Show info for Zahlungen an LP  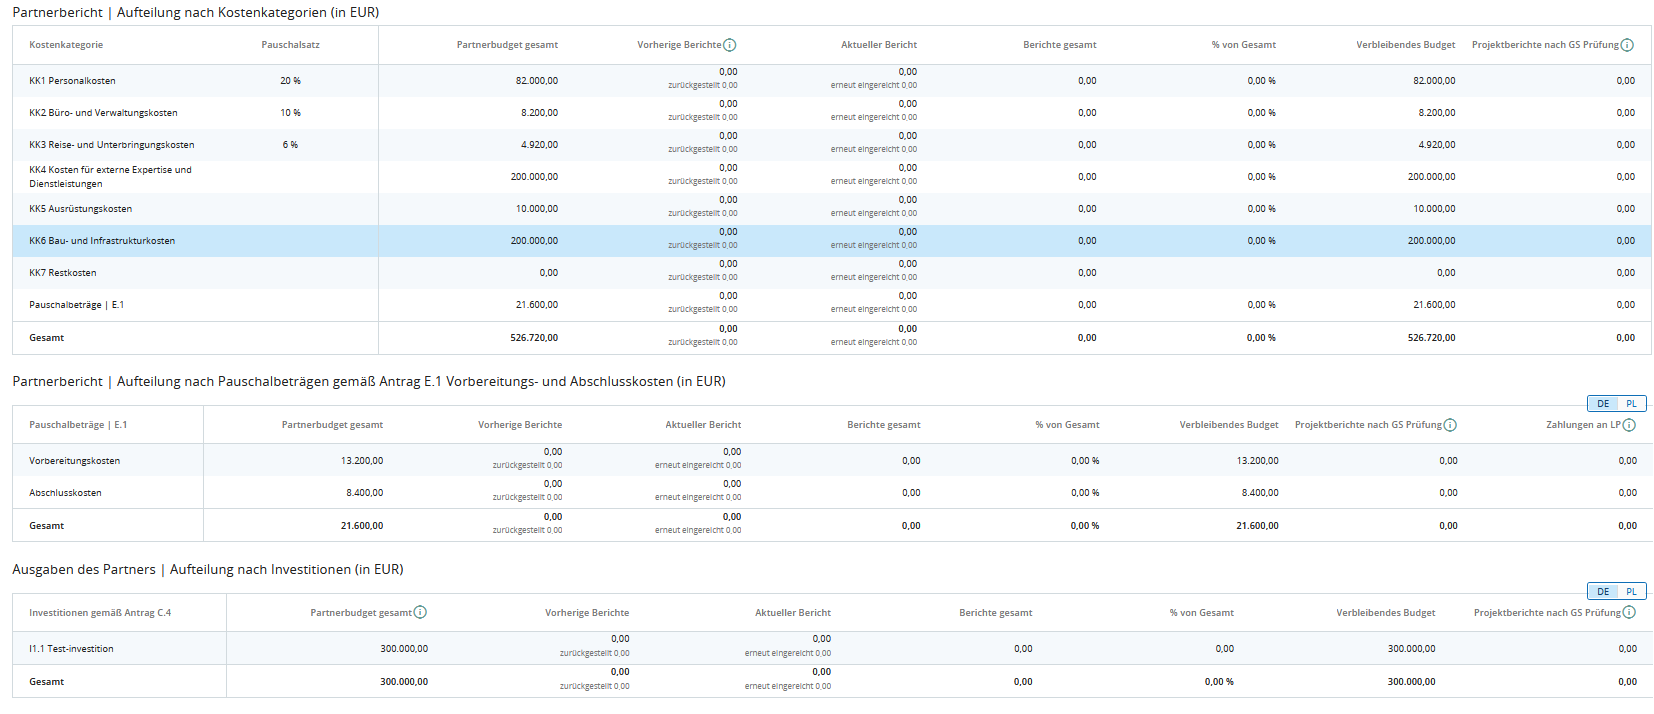coord(1629,425)
